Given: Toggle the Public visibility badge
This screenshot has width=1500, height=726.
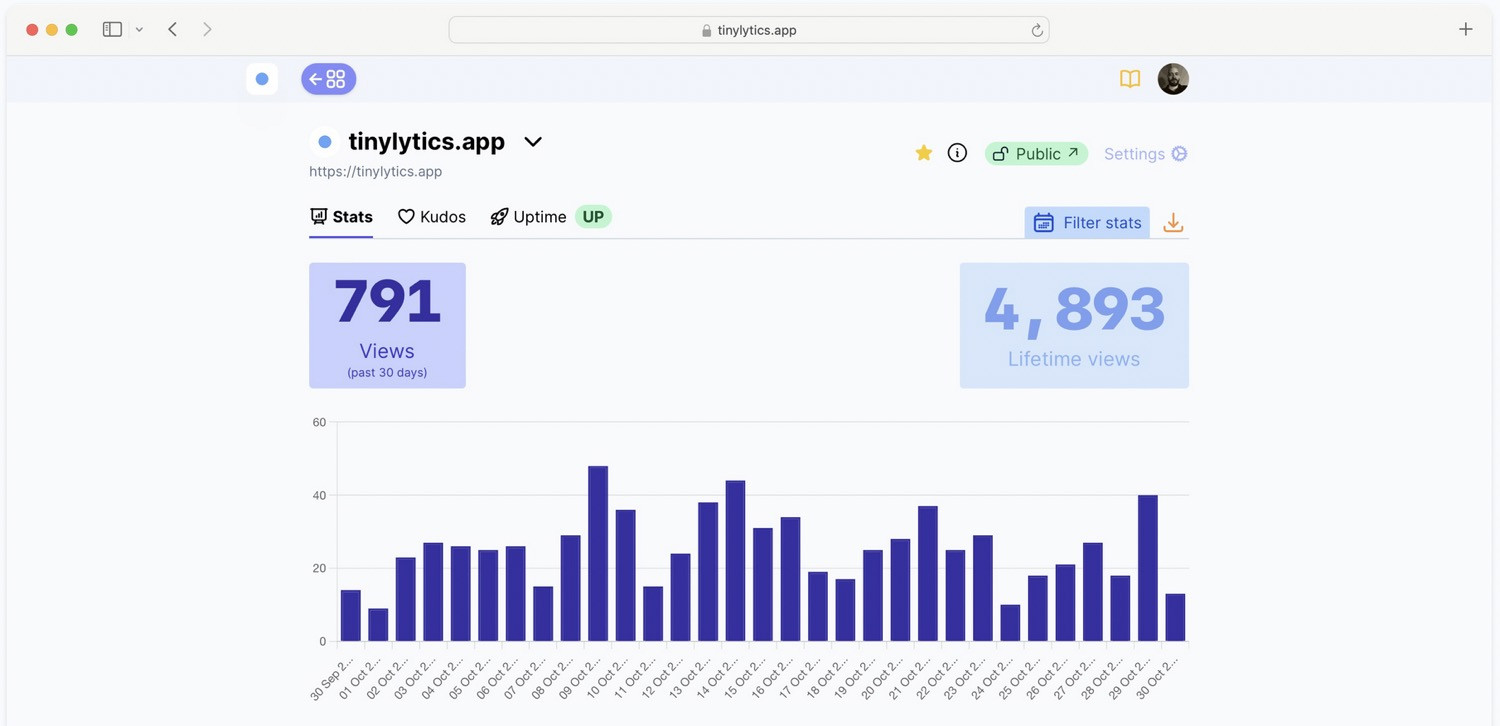Looking at the screenshot, I should coord(1036,153).
